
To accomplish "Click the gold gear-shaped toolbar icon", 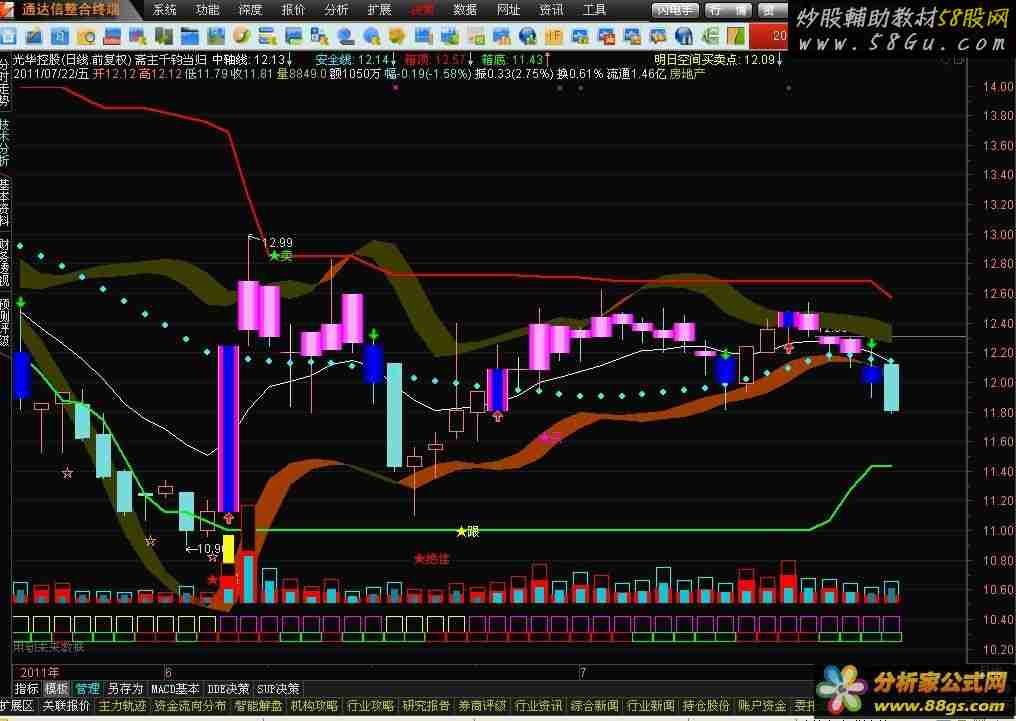I will [x=397, y=36].
